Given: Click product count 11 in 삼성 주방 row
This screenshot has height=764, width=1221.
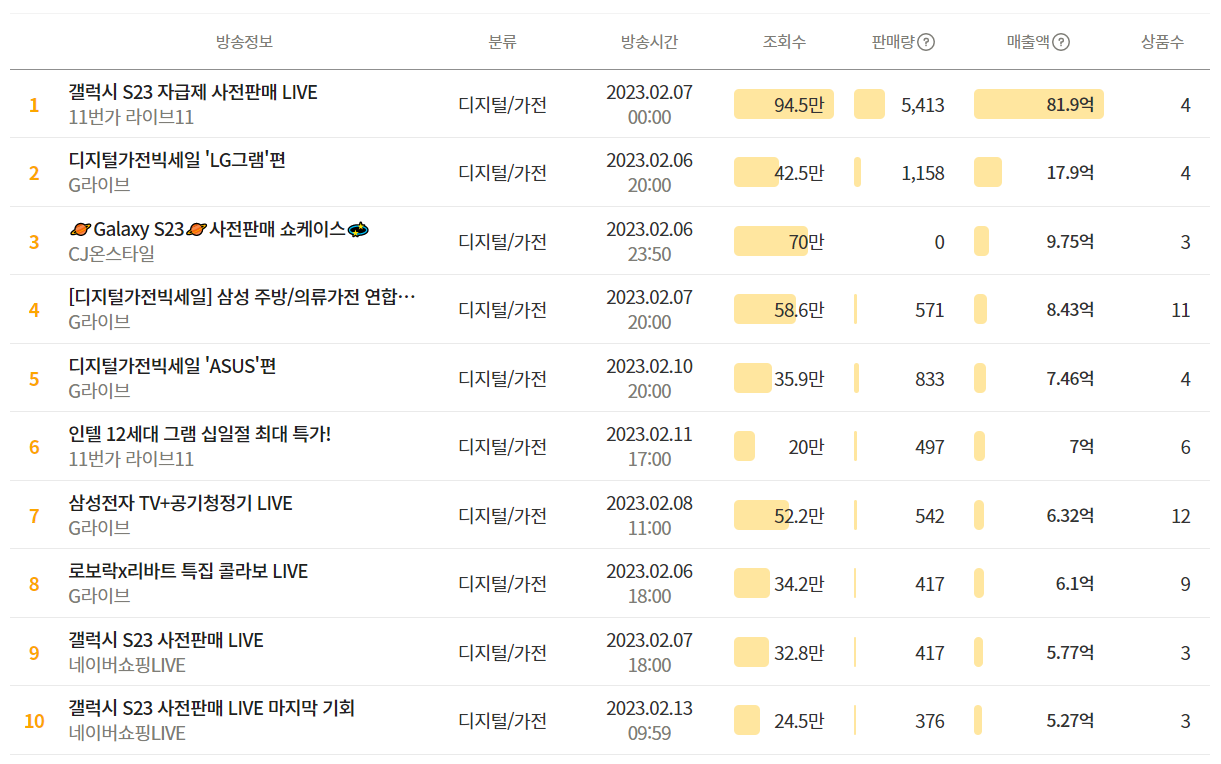Looking at the screenshot, I should point(1181,310).
